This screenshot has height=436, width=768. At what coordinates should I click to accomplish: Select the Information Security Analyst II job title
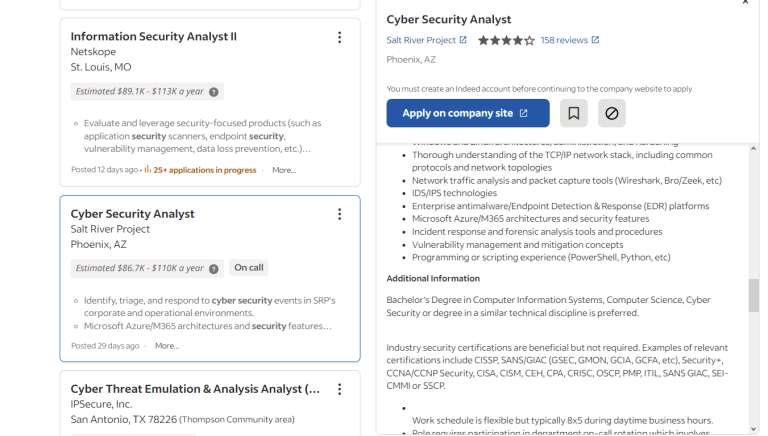point(153,37)
